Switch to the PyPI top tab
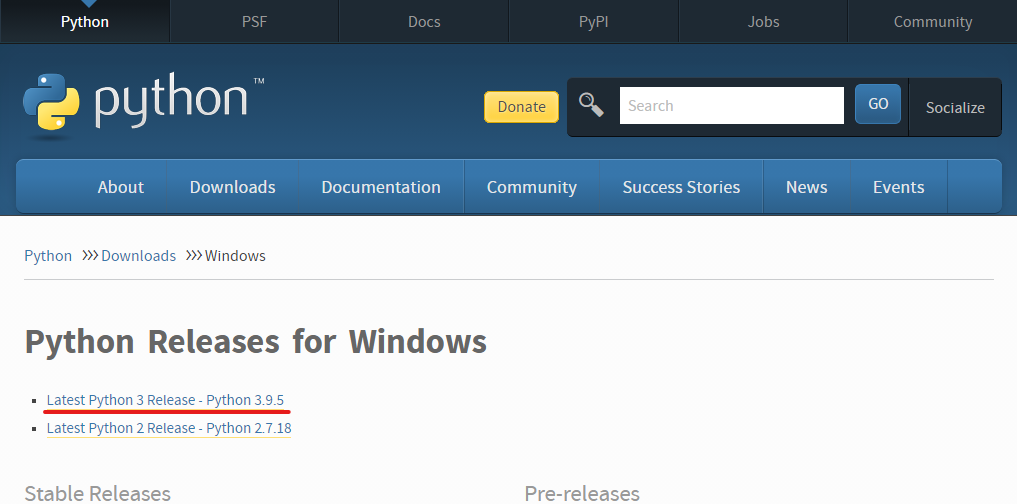Image resolution: width=1017 pixels, height=504 pixels. 593,21
